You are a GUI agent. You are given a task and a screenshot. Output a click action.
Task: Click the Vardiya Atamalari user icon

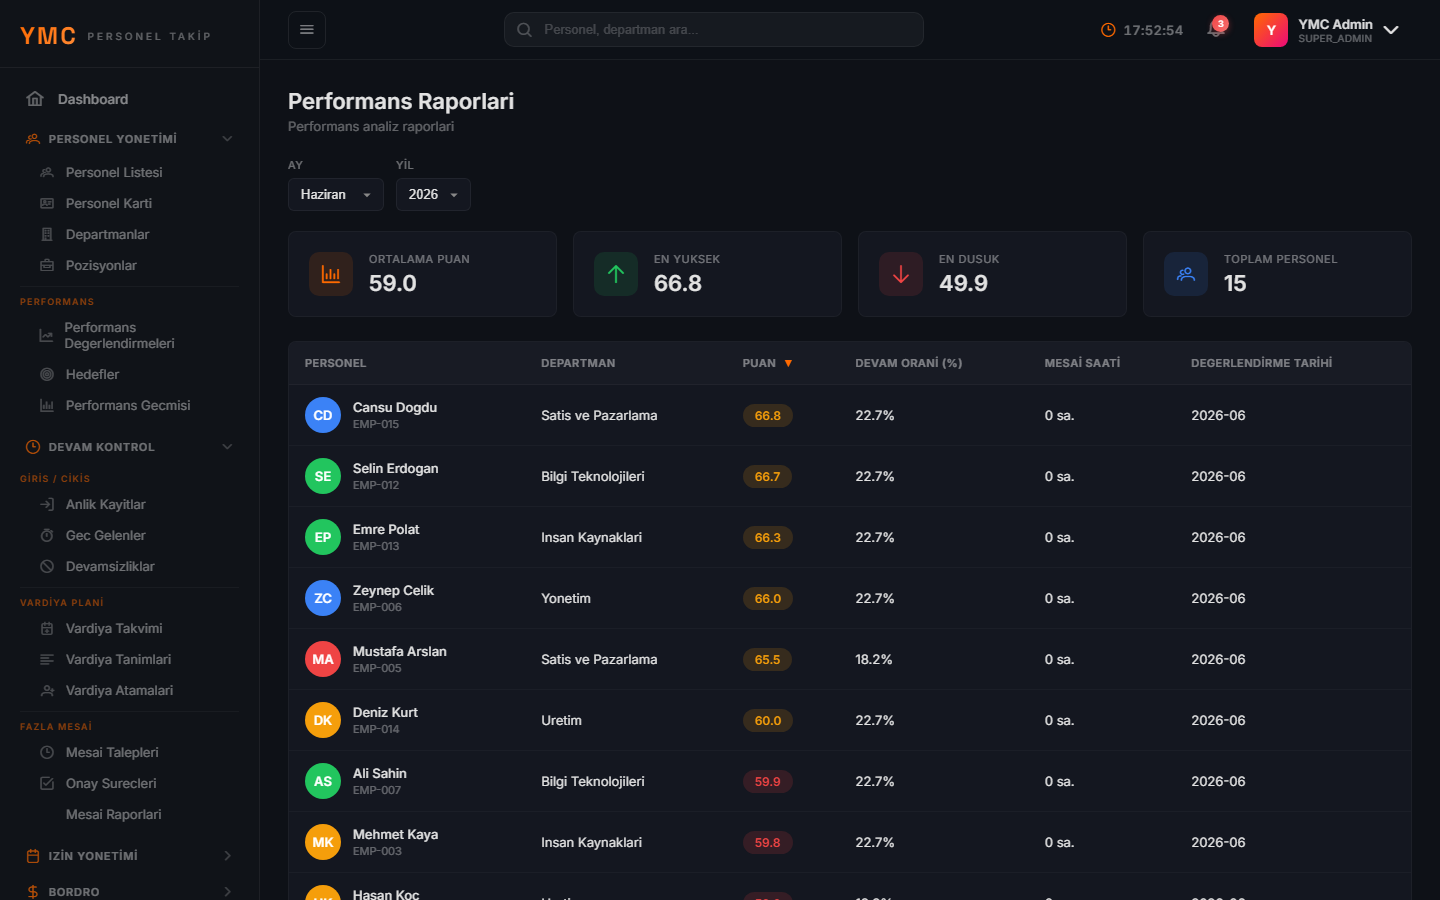47,690
